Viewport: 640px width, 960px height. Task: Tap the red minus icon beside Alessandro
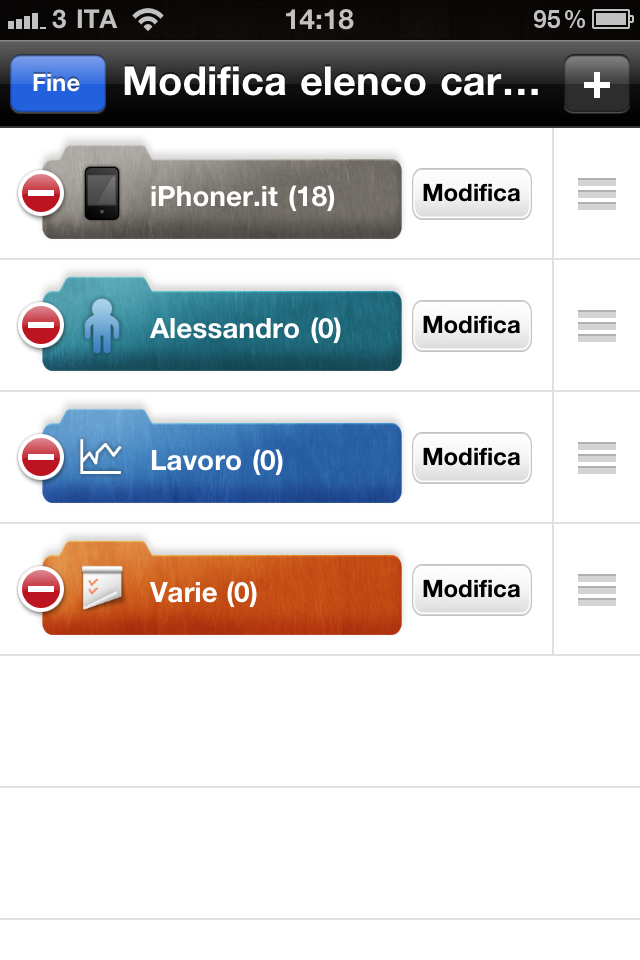tap(41, 325)
